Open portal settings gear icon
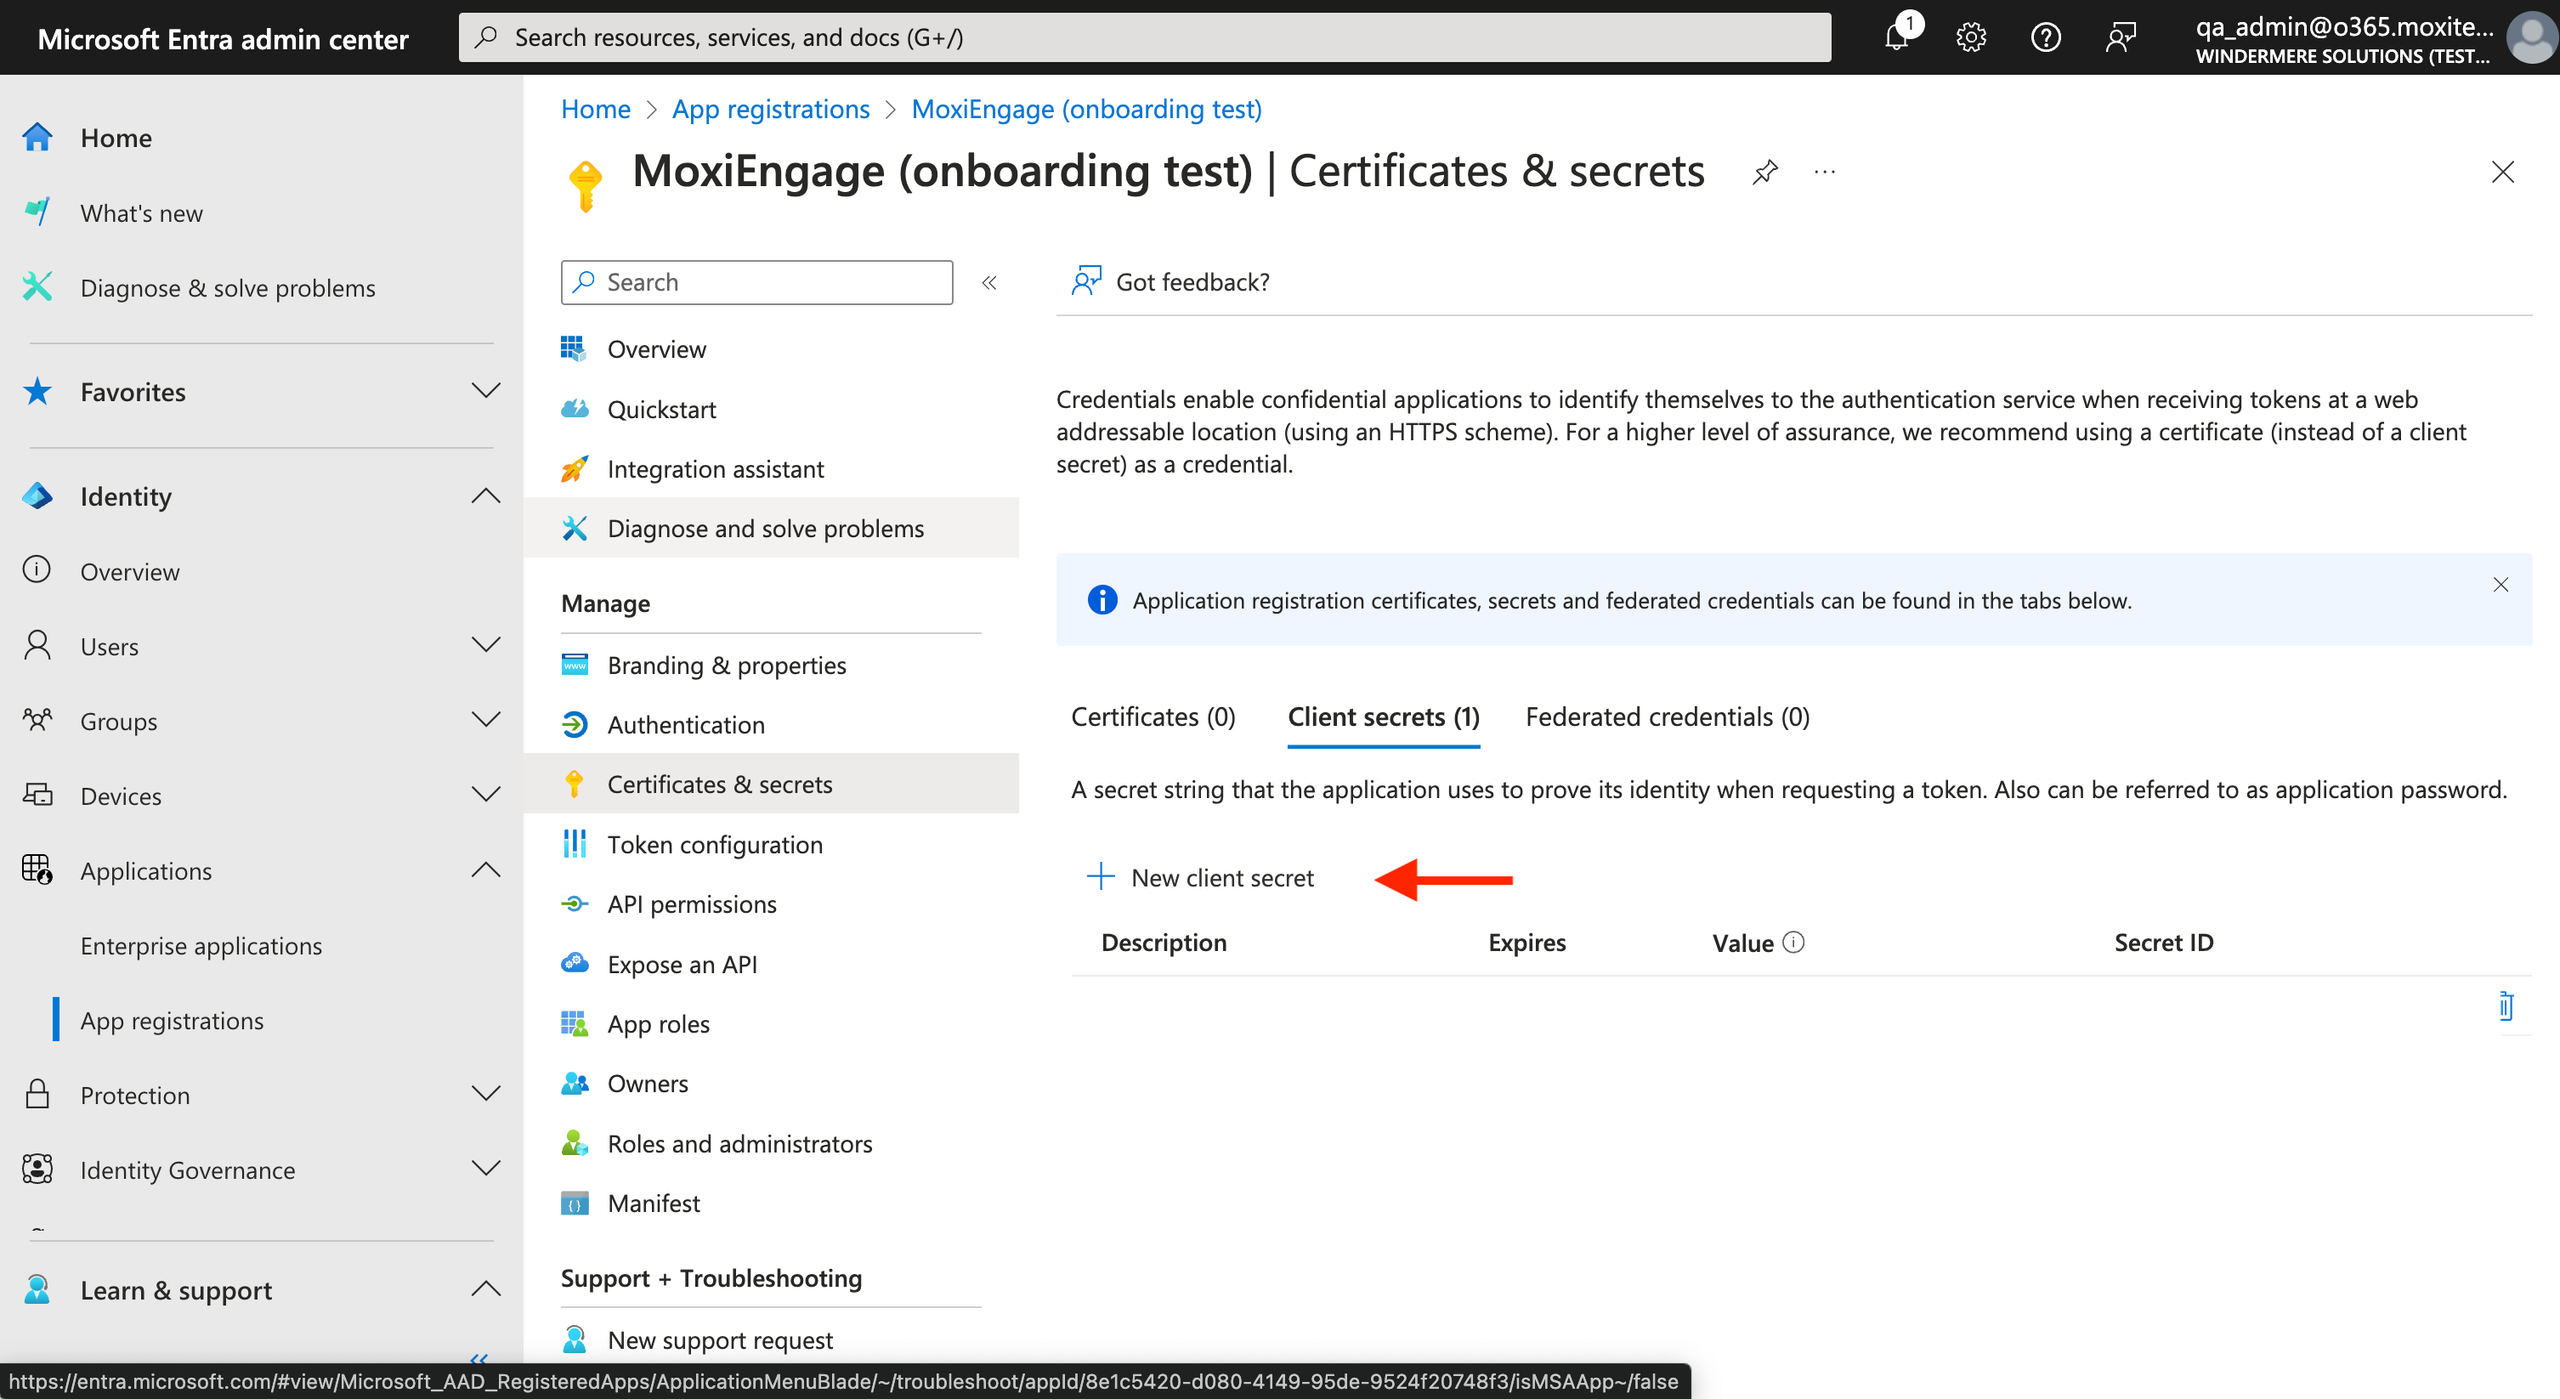The height and width of the screenshot is (1399, 2560). tap(1970, 37)
